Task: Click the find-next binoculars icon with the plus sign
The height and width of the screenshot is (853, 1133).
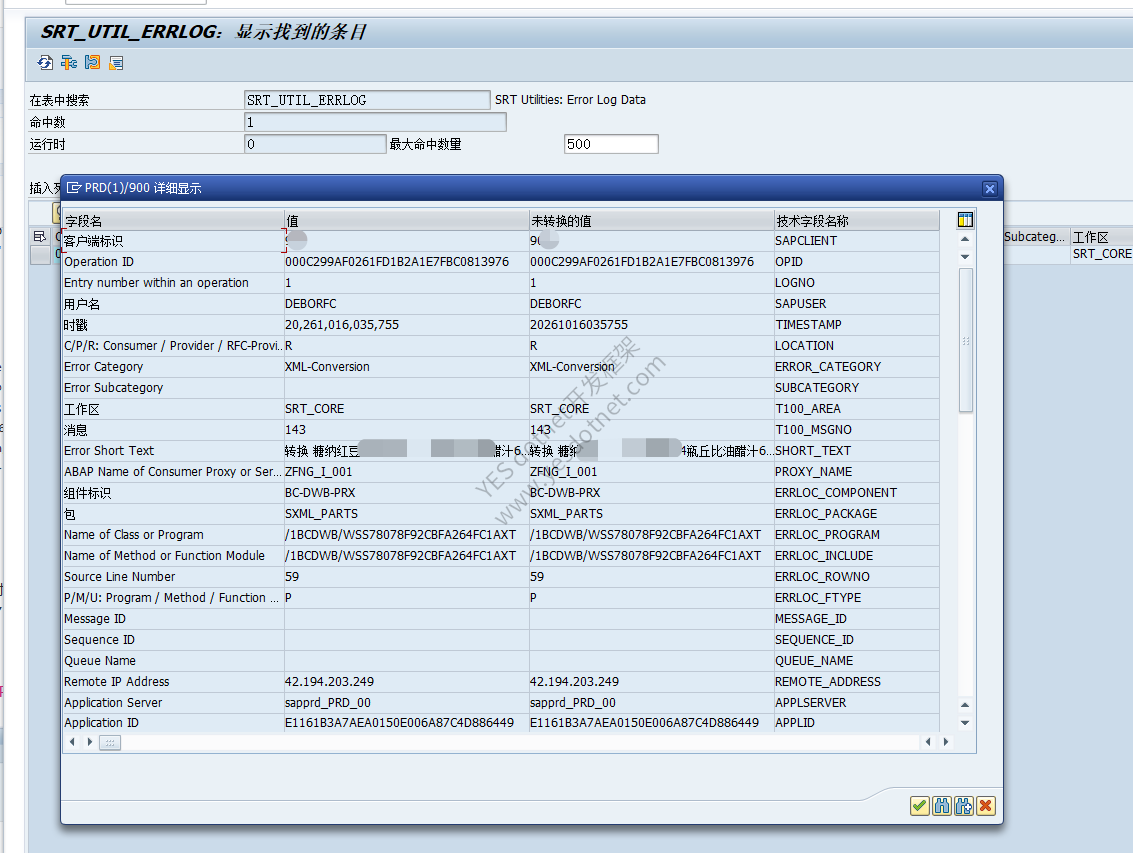Action: (x=964, y=806)
